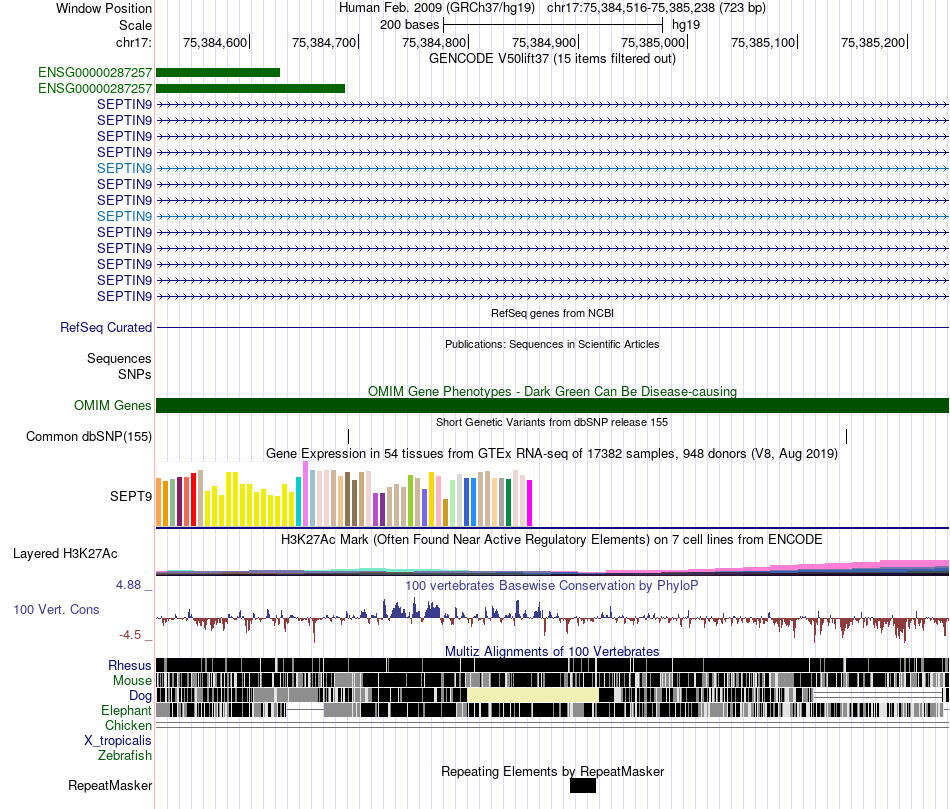The height and width of the screenshot is (809, 950).
Task: Select the dark green OMIM gene bar
Action: point(553,405)
